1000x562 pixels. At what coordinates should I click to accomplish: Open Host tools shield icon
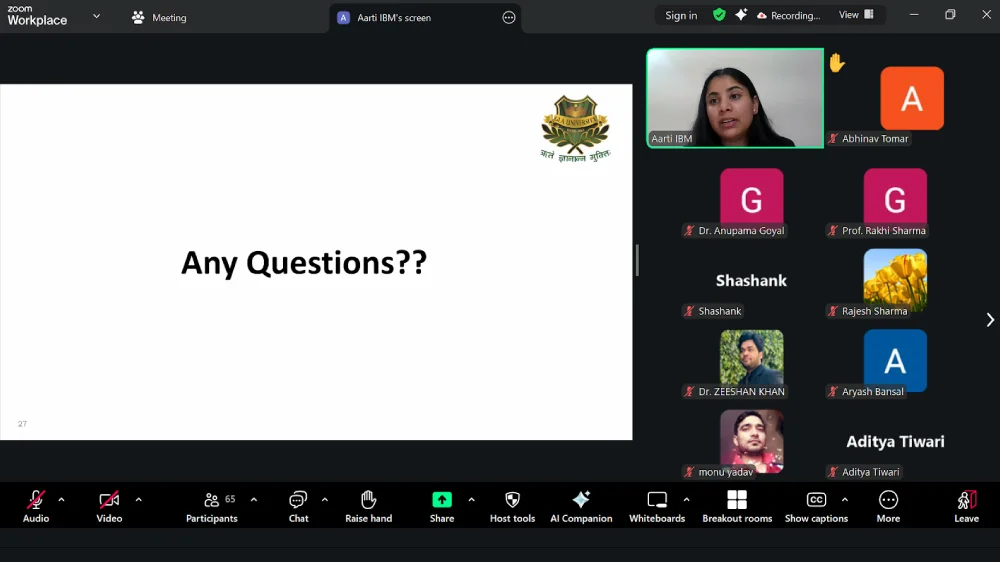click(x=512, y=505)
